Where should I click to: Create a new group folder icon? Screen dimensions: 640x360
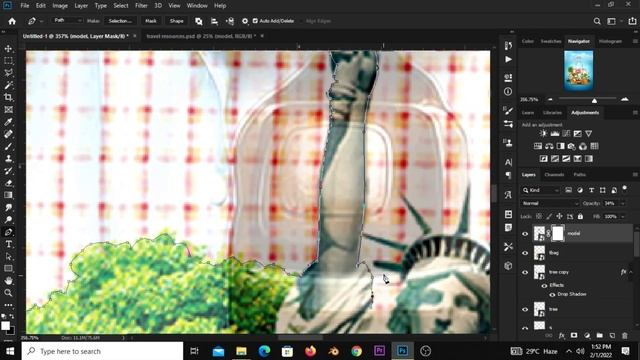tap(599, 336)
